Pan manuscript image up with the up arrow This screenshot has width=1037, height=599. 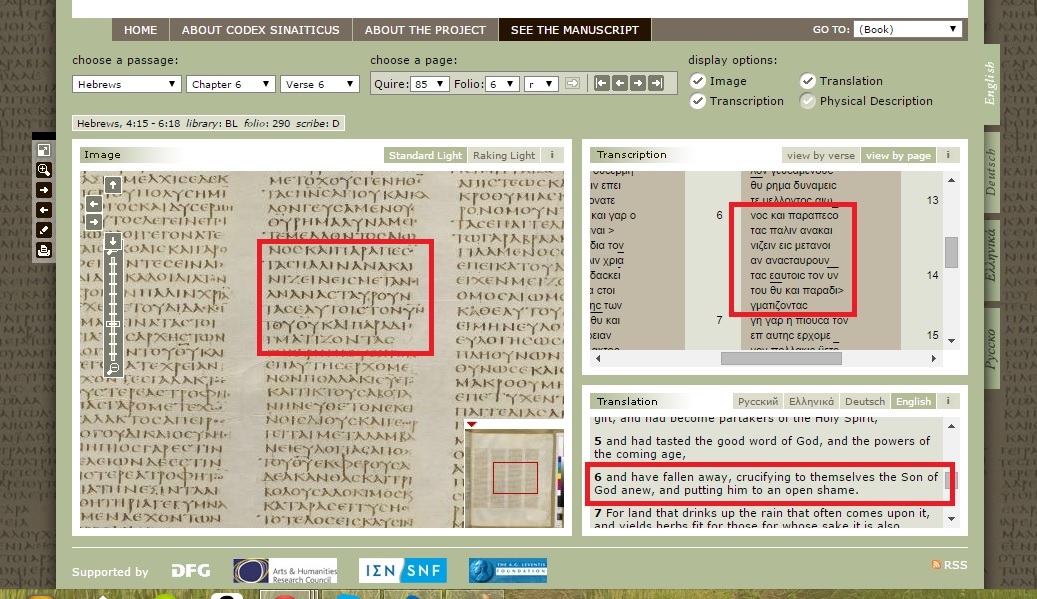coord(112,185)
